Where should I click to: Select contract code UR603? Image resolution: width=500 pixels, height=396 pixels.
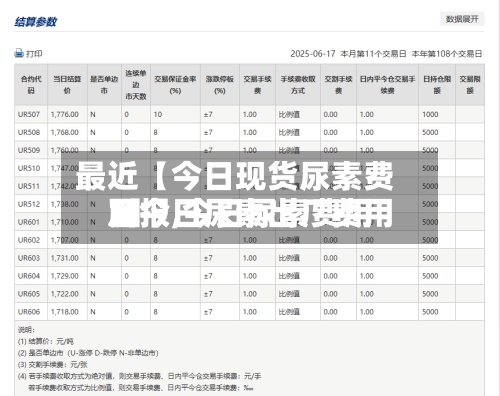click(29, 258)
